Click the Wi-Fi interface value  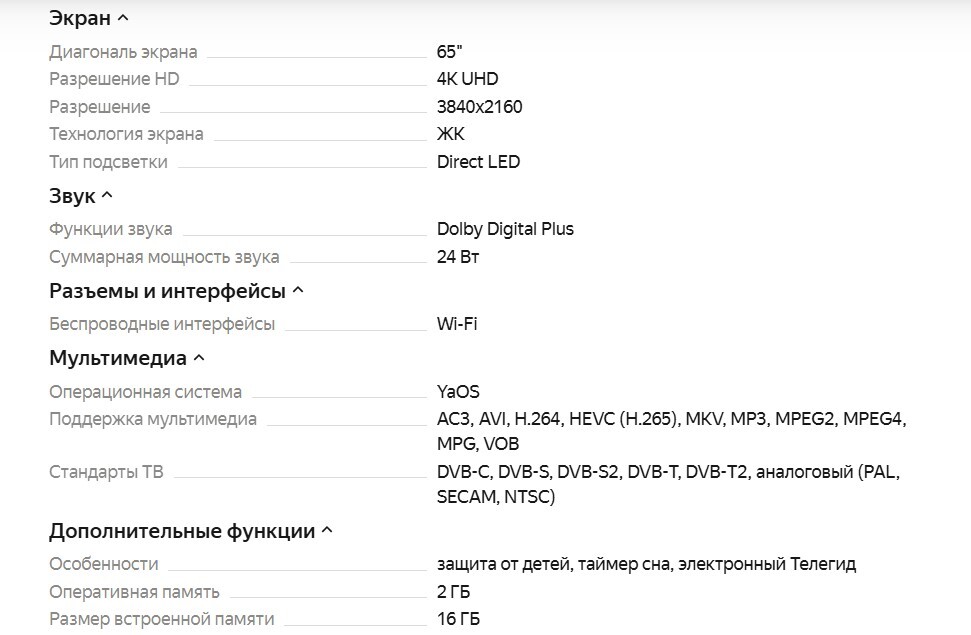457,324
